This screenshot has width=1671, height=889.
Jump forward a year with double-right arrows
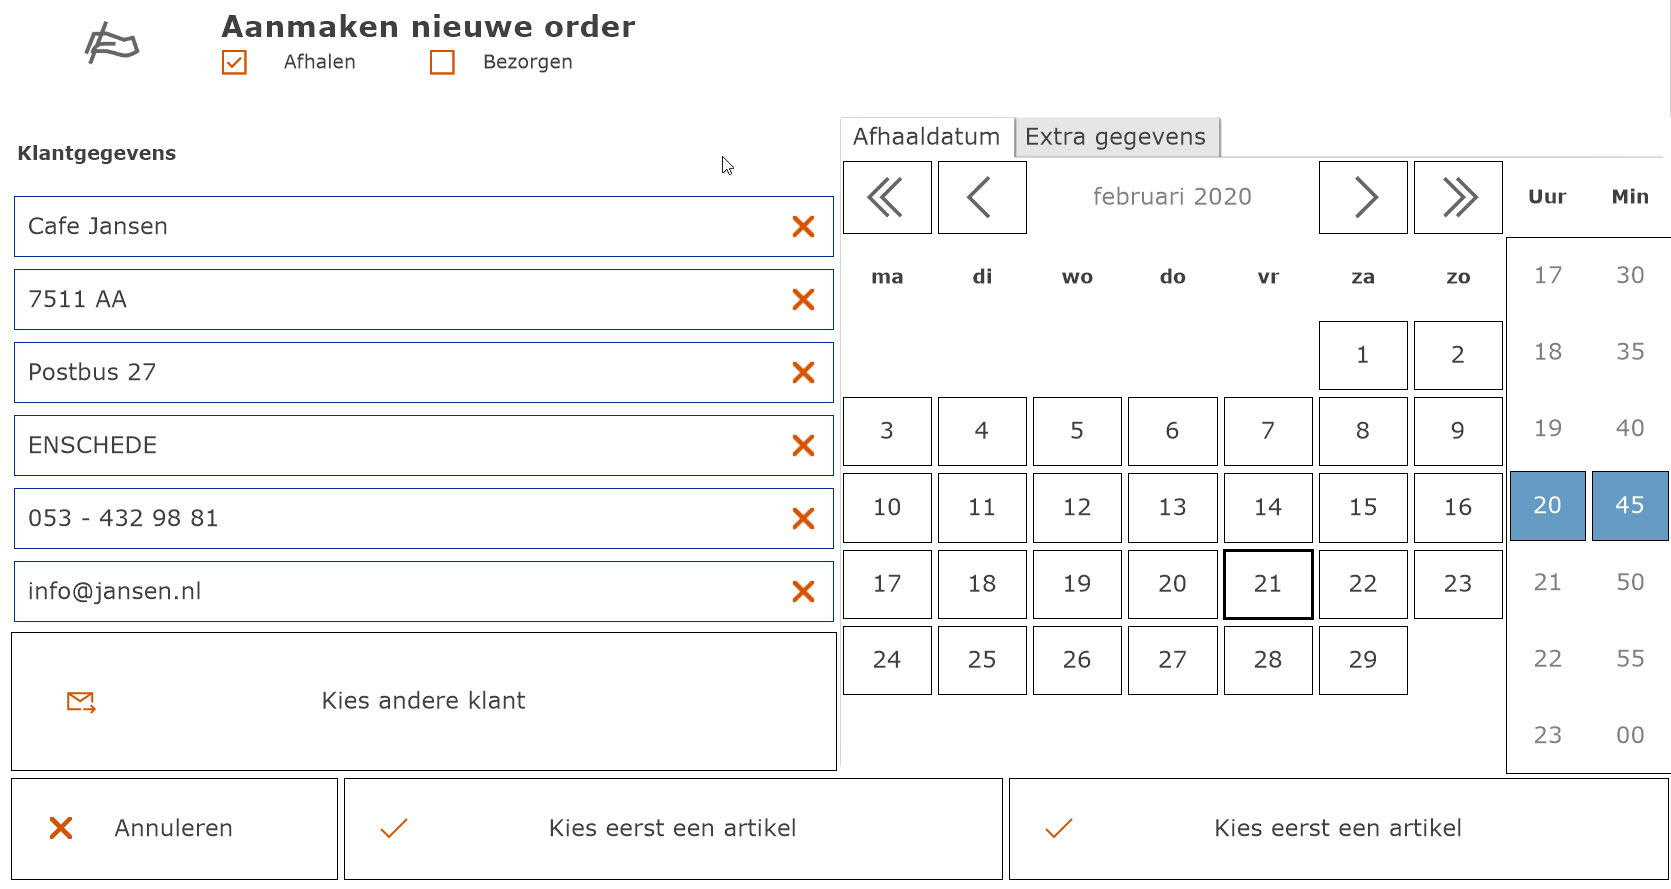pos(1458,198)
